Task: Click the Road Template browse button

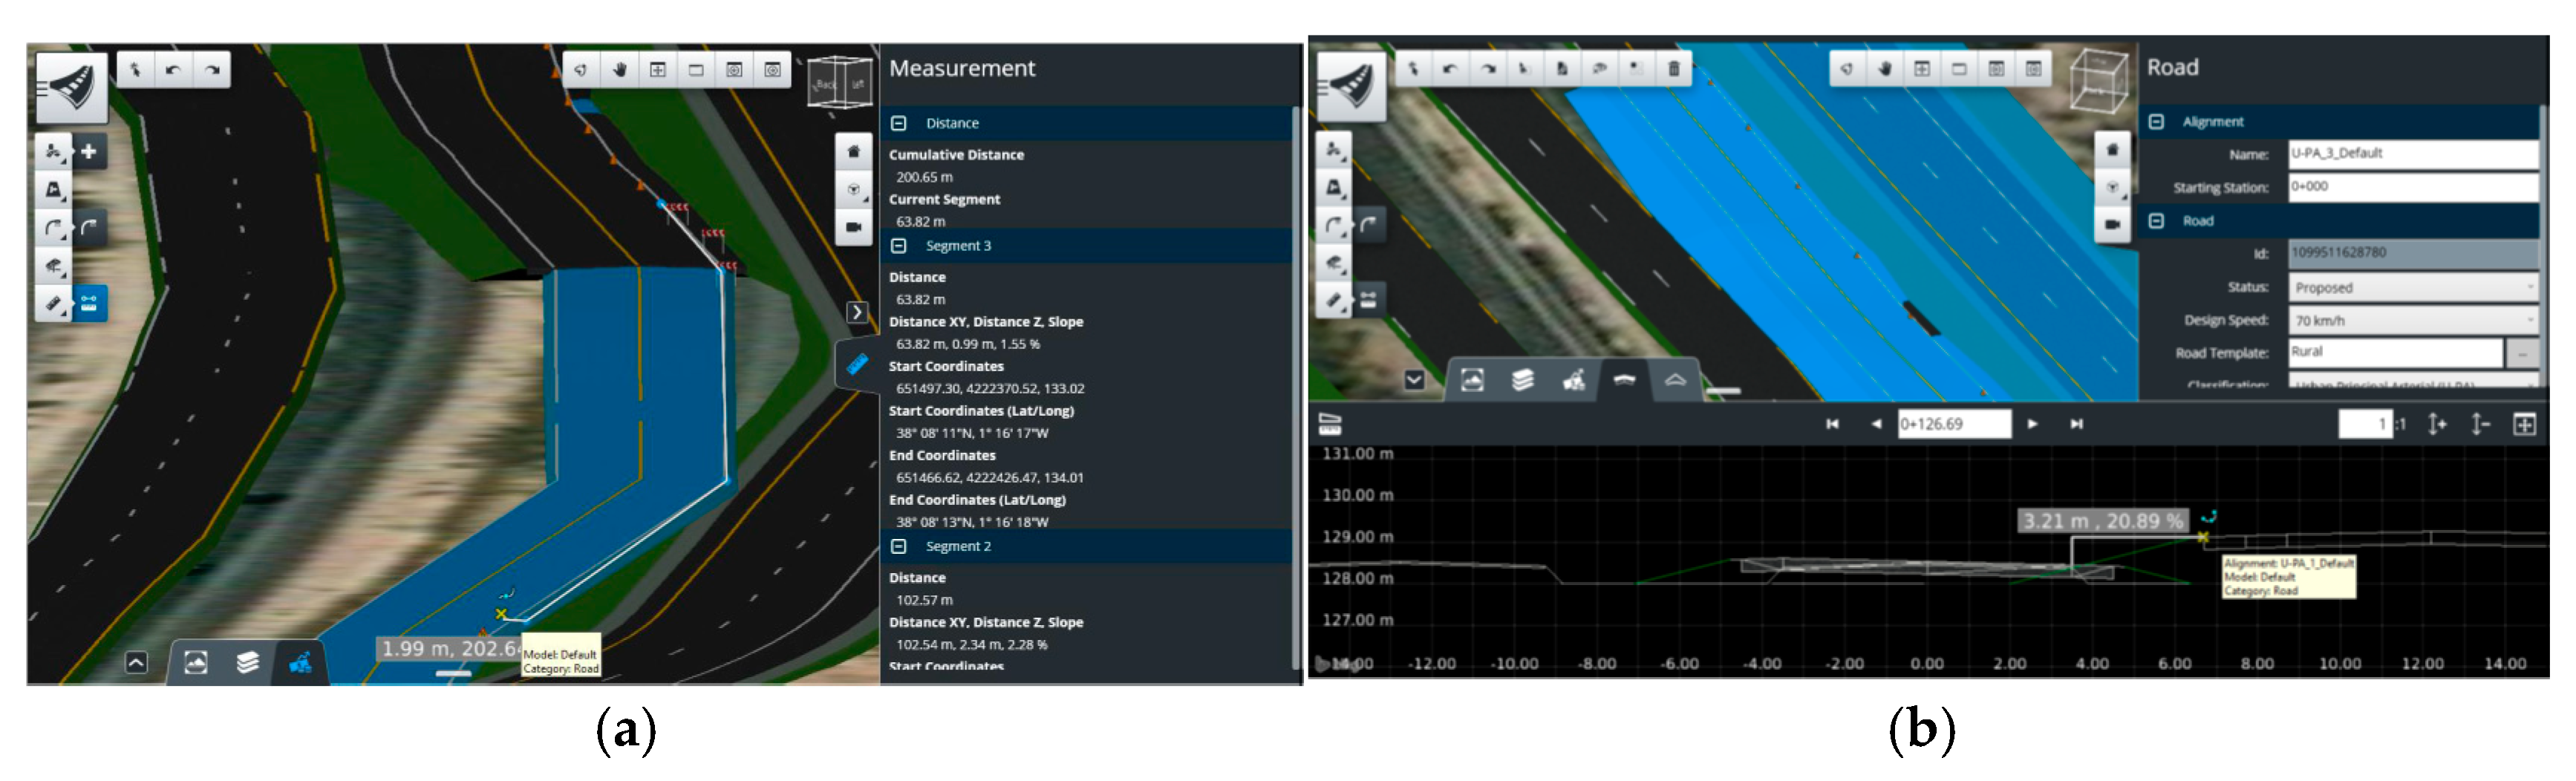Action: click(x=2522, y=353)
